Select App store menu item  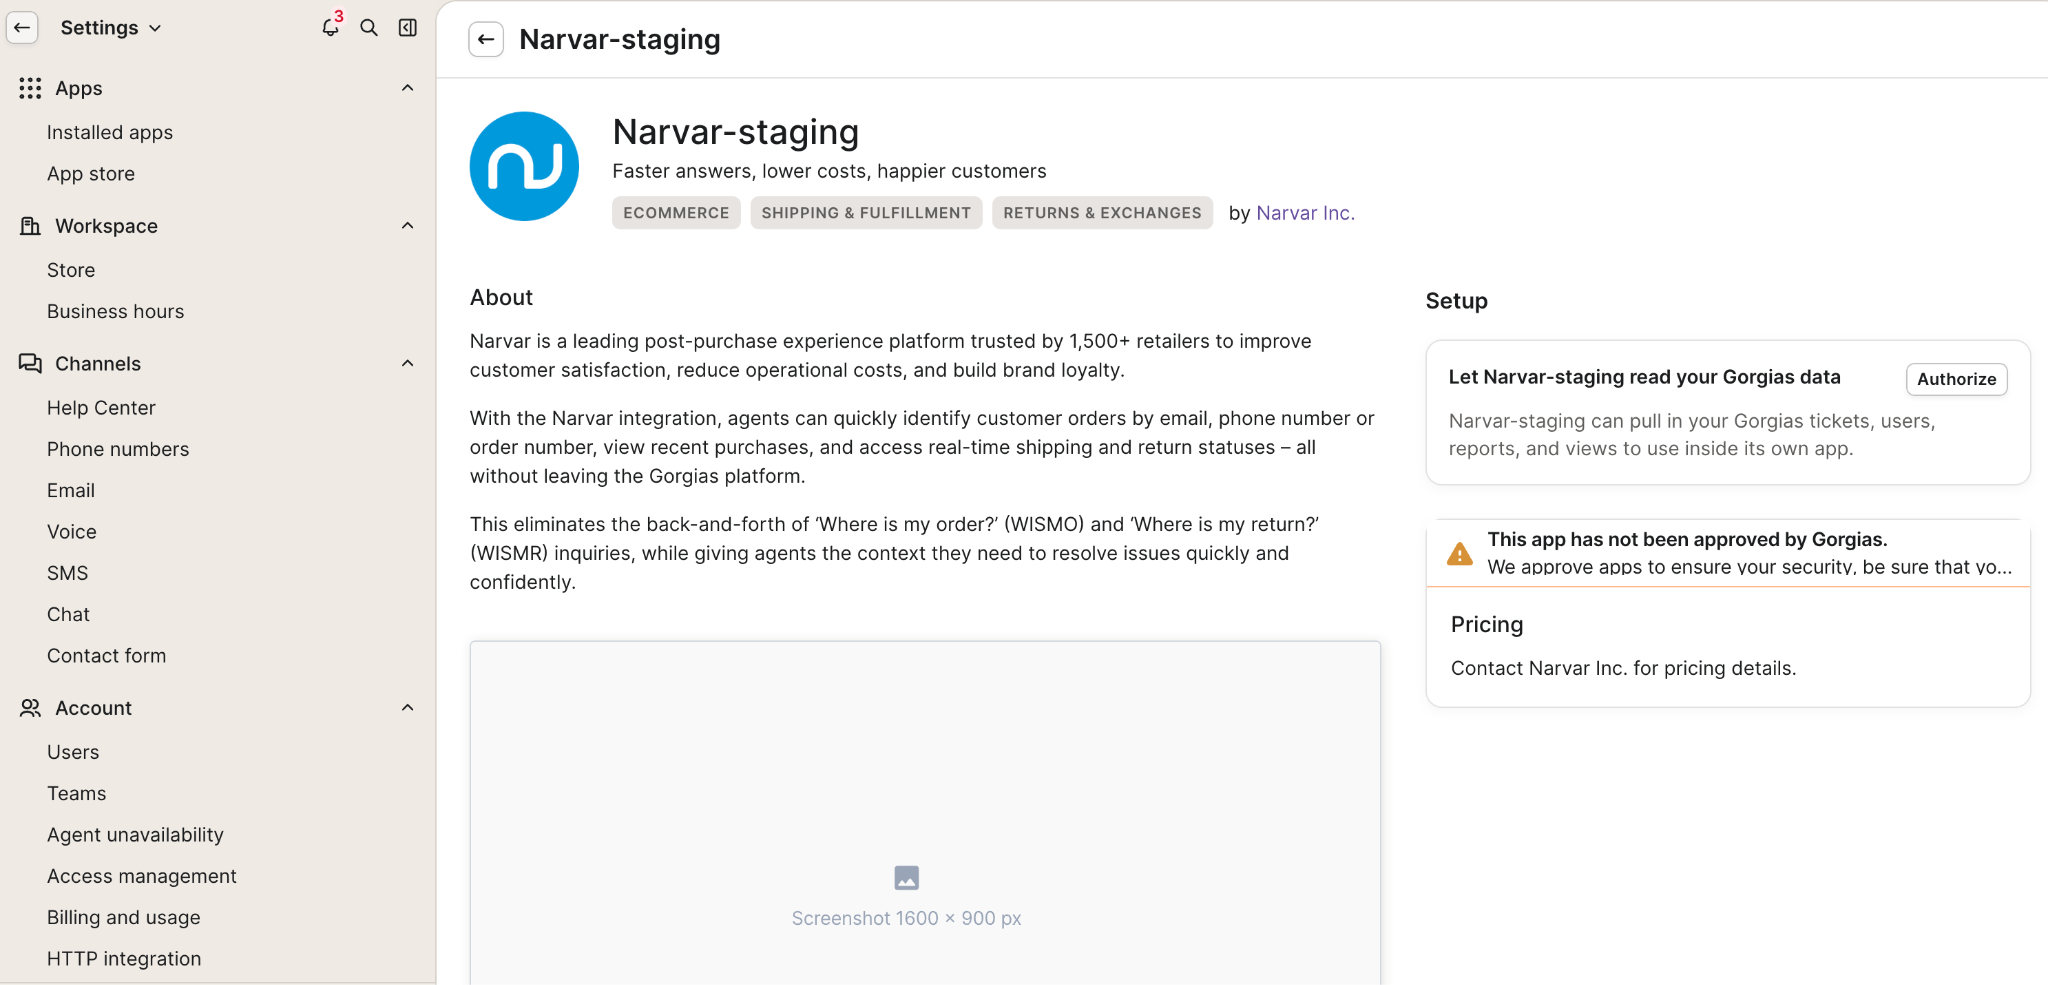91,174
